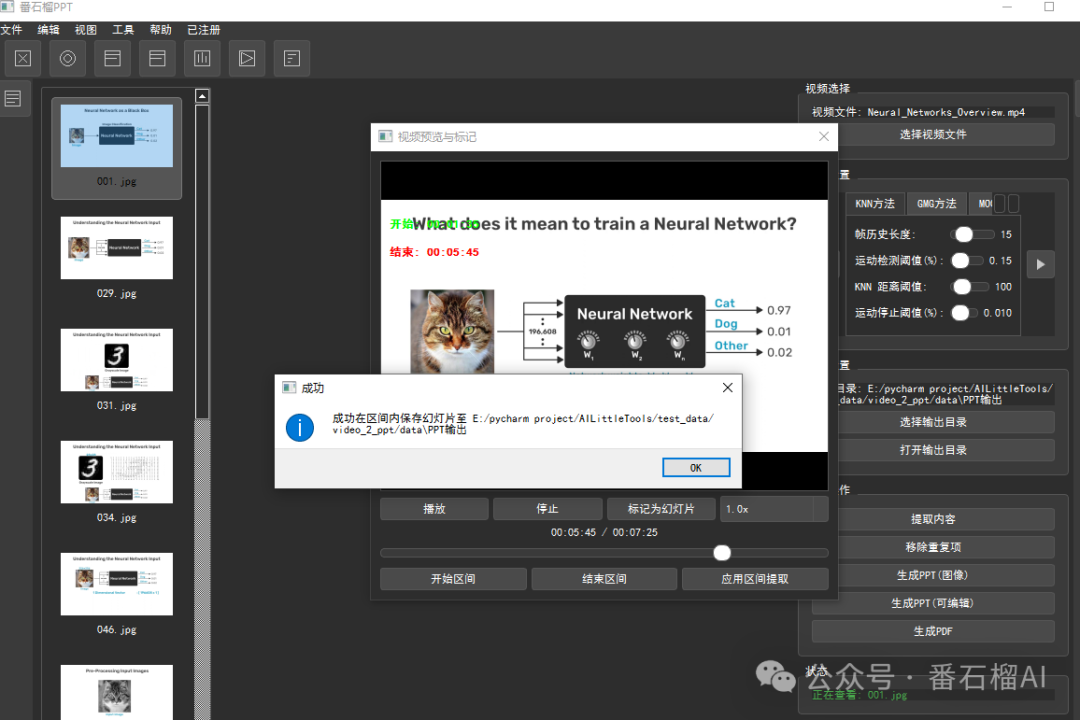The image size is (1080, 720).
Task: Click the video progress seek slider
Action: 604,553
